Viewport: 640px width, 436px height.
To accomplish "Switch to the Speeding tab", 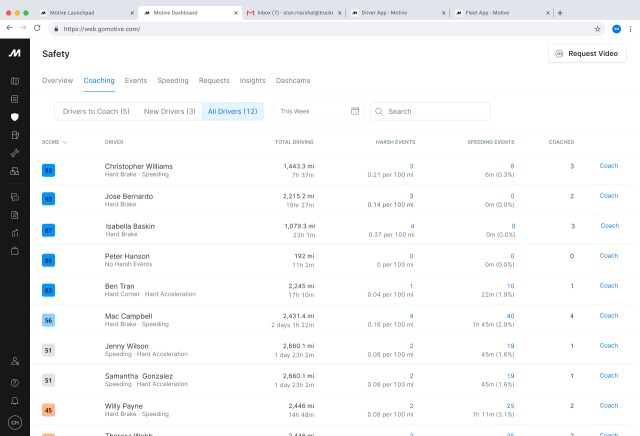I will point(173,80).
